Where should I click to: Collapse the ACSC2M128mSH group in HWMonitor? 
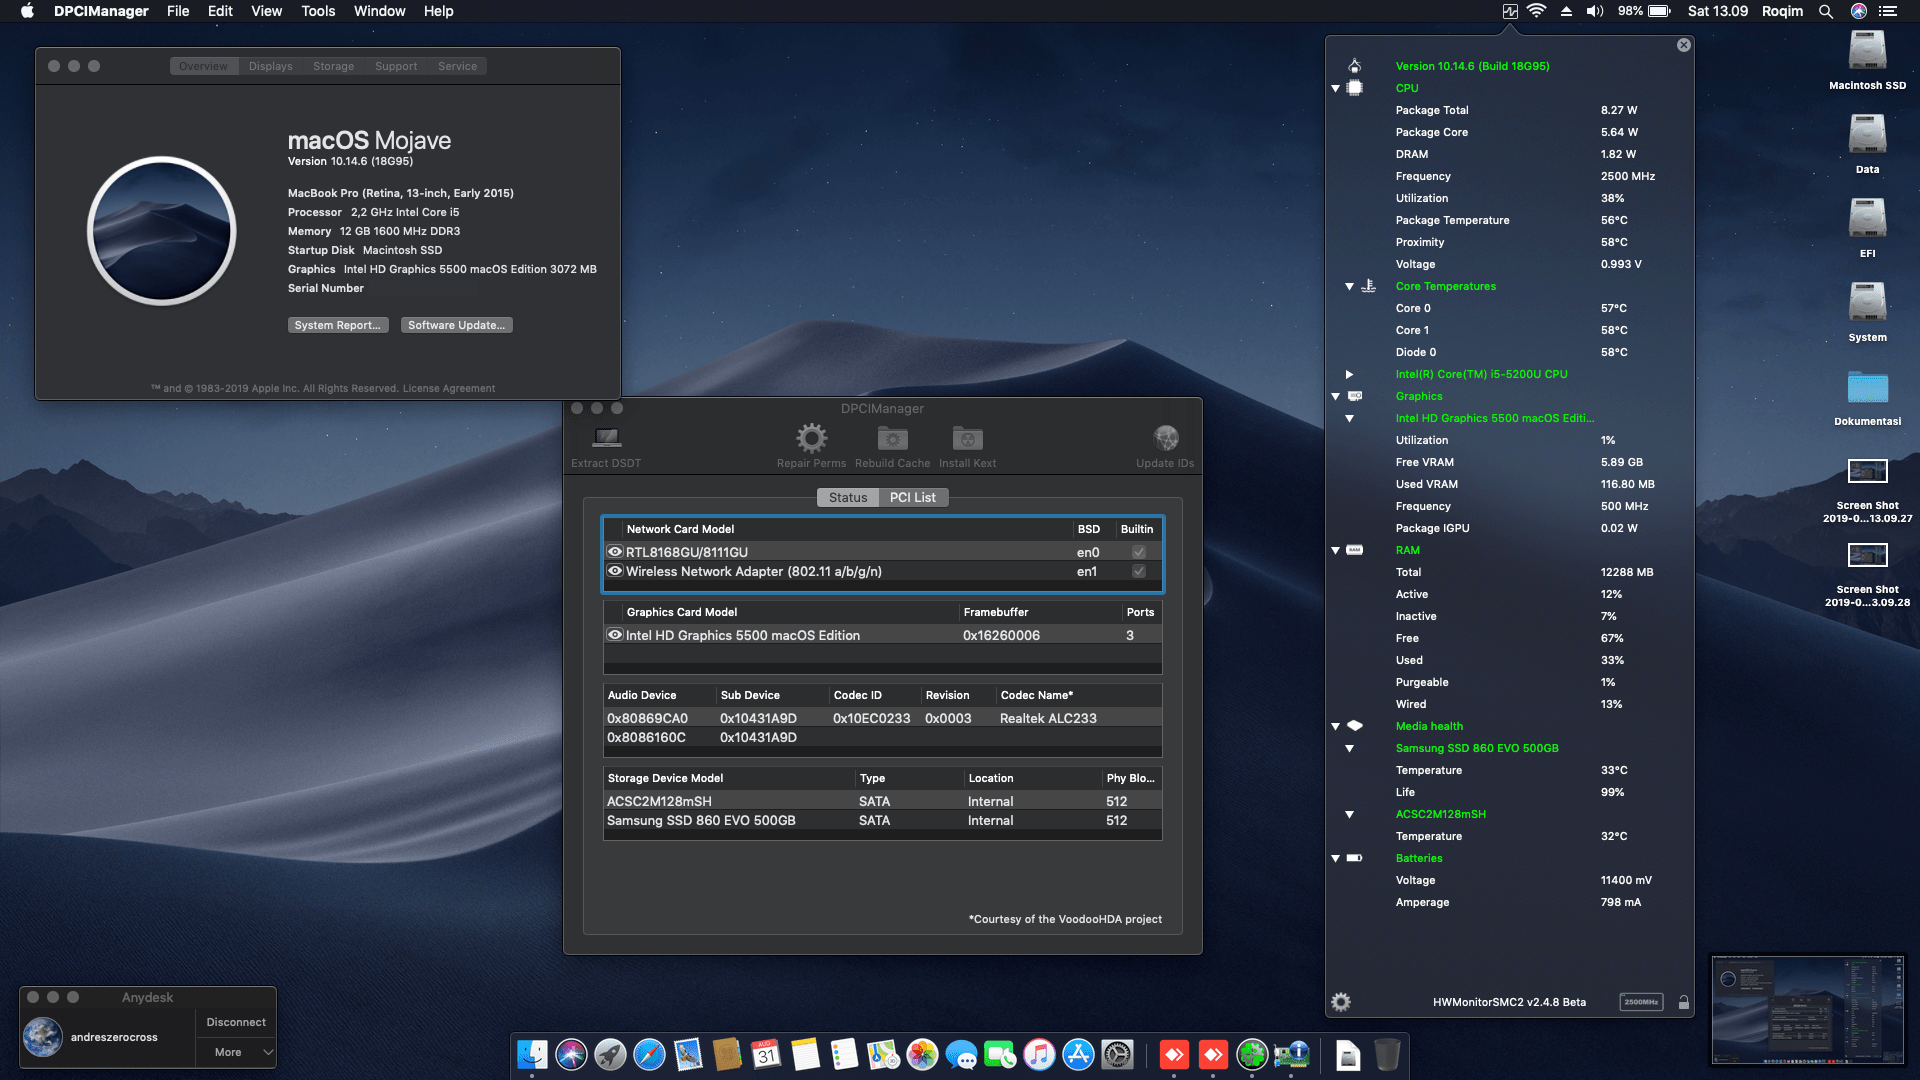(x=1349, y=814)
